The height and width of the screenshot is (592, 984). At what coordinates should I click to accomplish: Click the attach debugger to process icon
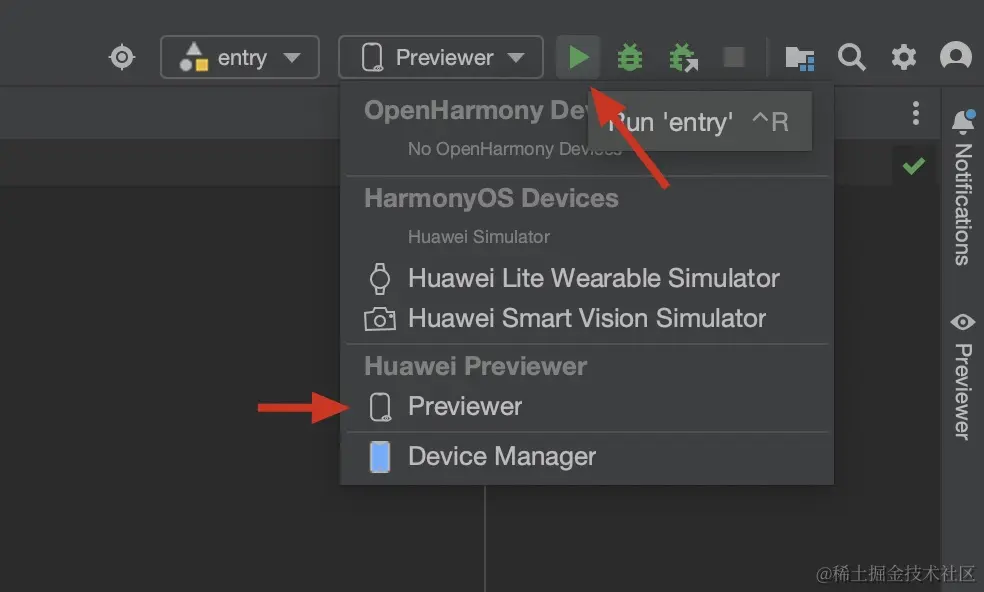683,57
